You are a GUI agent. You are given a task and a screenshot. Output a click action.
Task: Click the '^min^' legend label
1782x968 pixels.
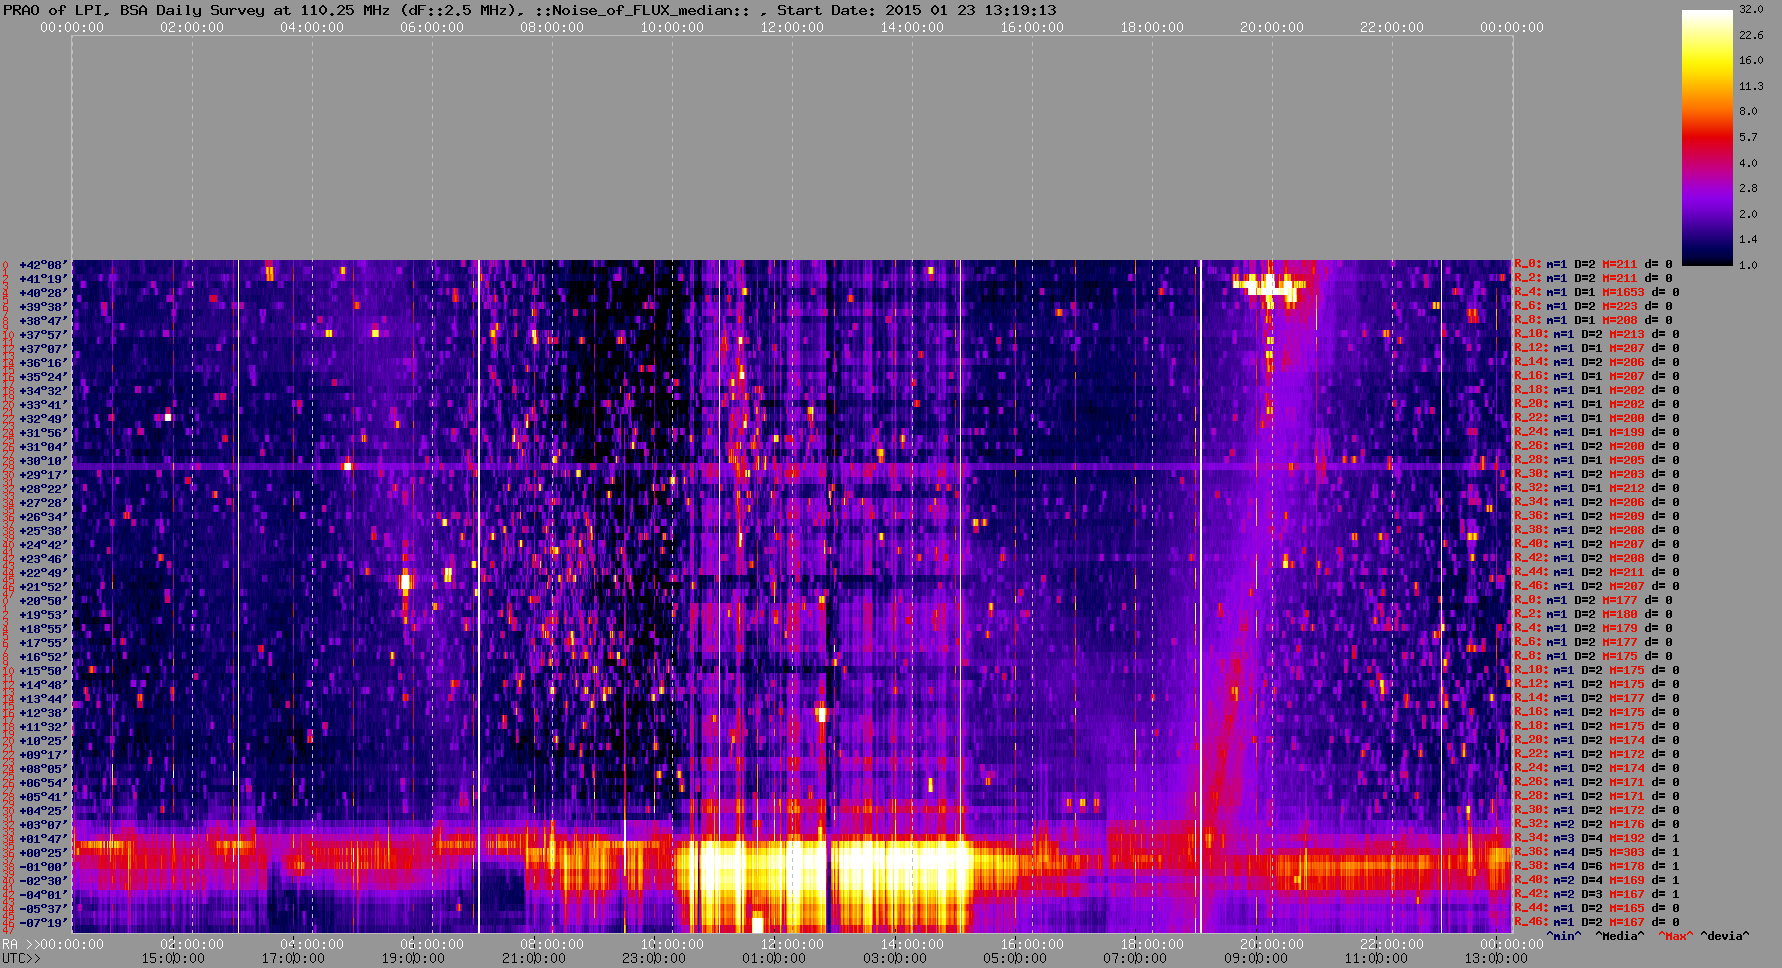(x=1564, y=937)
